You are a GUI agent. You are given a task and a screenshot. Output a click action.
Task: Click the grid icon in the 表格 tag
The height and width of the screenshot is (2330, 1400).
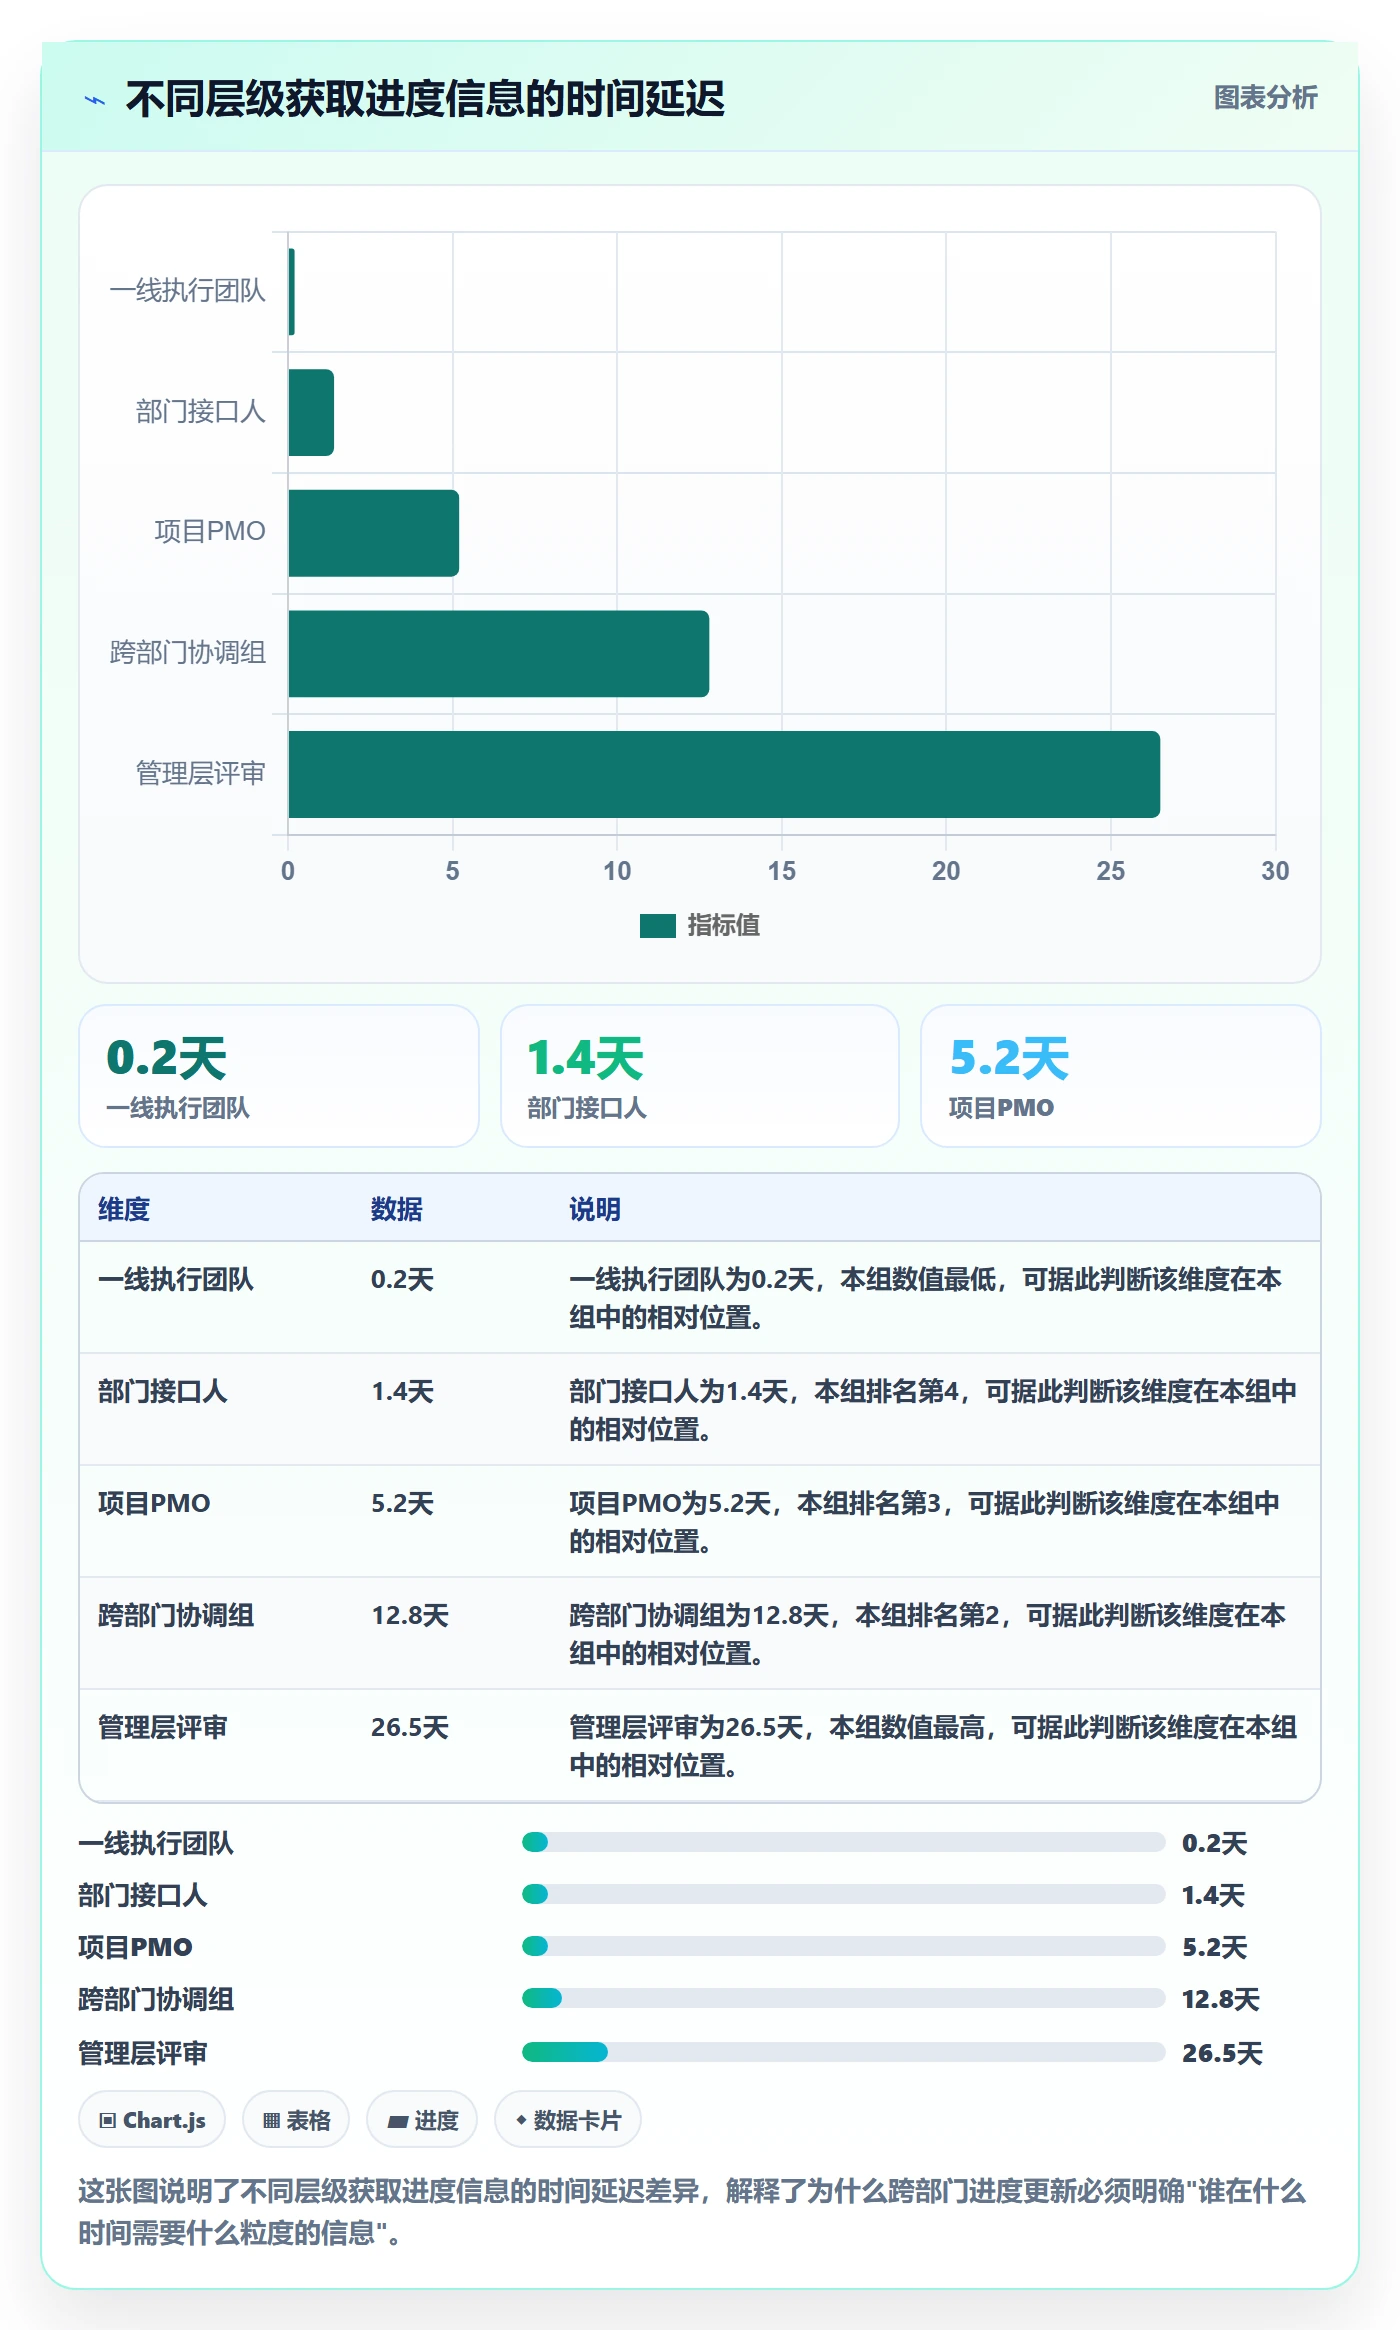click(271, 2121)
